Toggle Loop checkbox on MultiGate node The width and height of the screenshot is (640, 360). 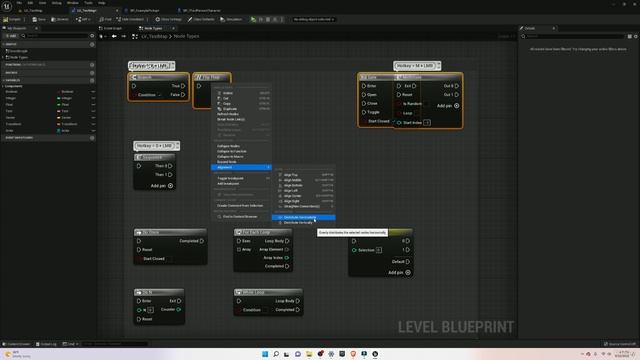point(416,113)
